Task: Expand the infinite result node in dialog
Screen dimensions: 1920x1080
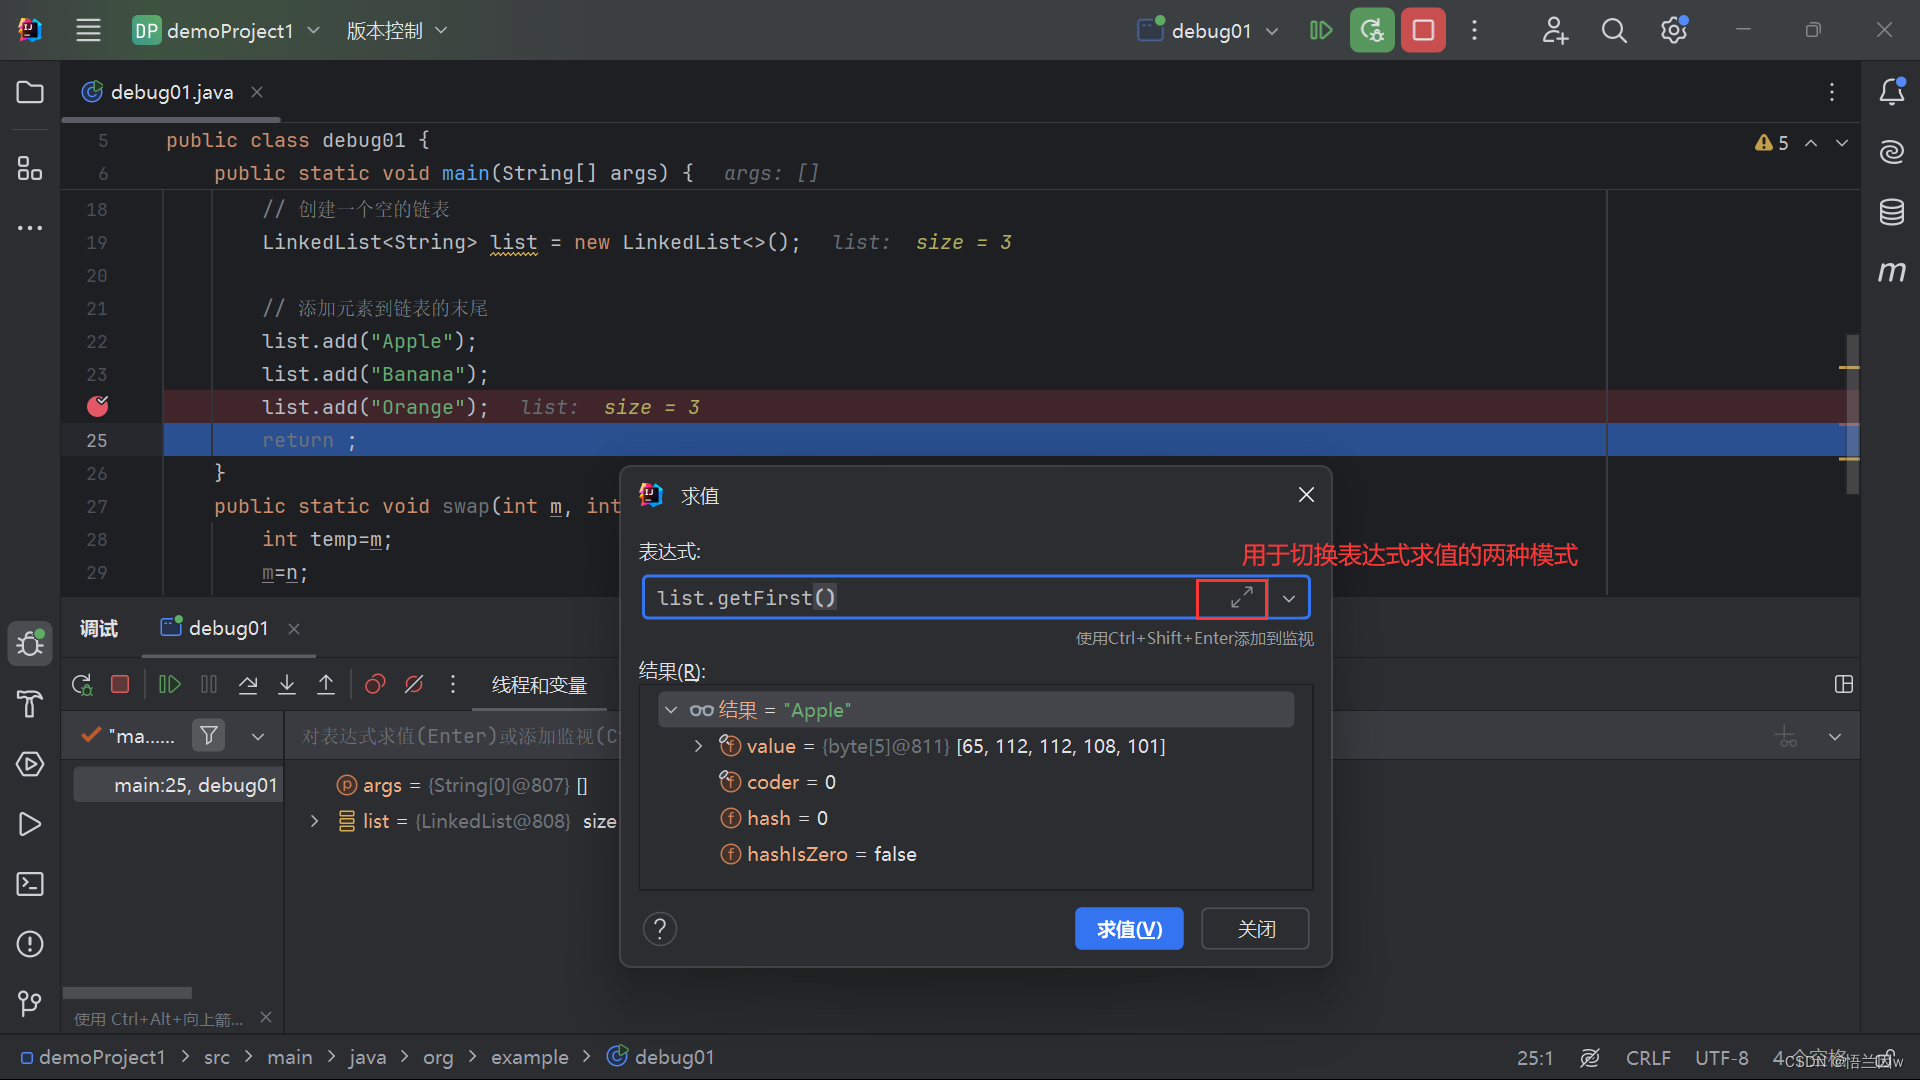Action: pyautogui.click(x=671, y=709)
